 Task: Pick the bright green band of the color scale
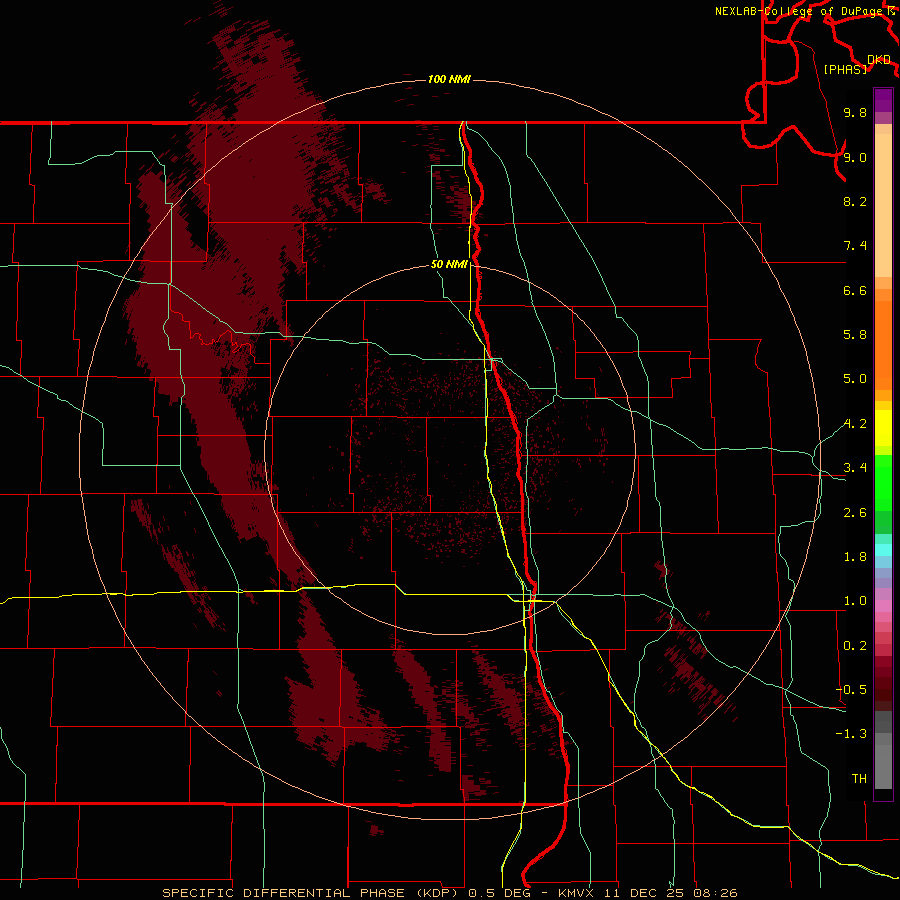click(x=883, y=482)
